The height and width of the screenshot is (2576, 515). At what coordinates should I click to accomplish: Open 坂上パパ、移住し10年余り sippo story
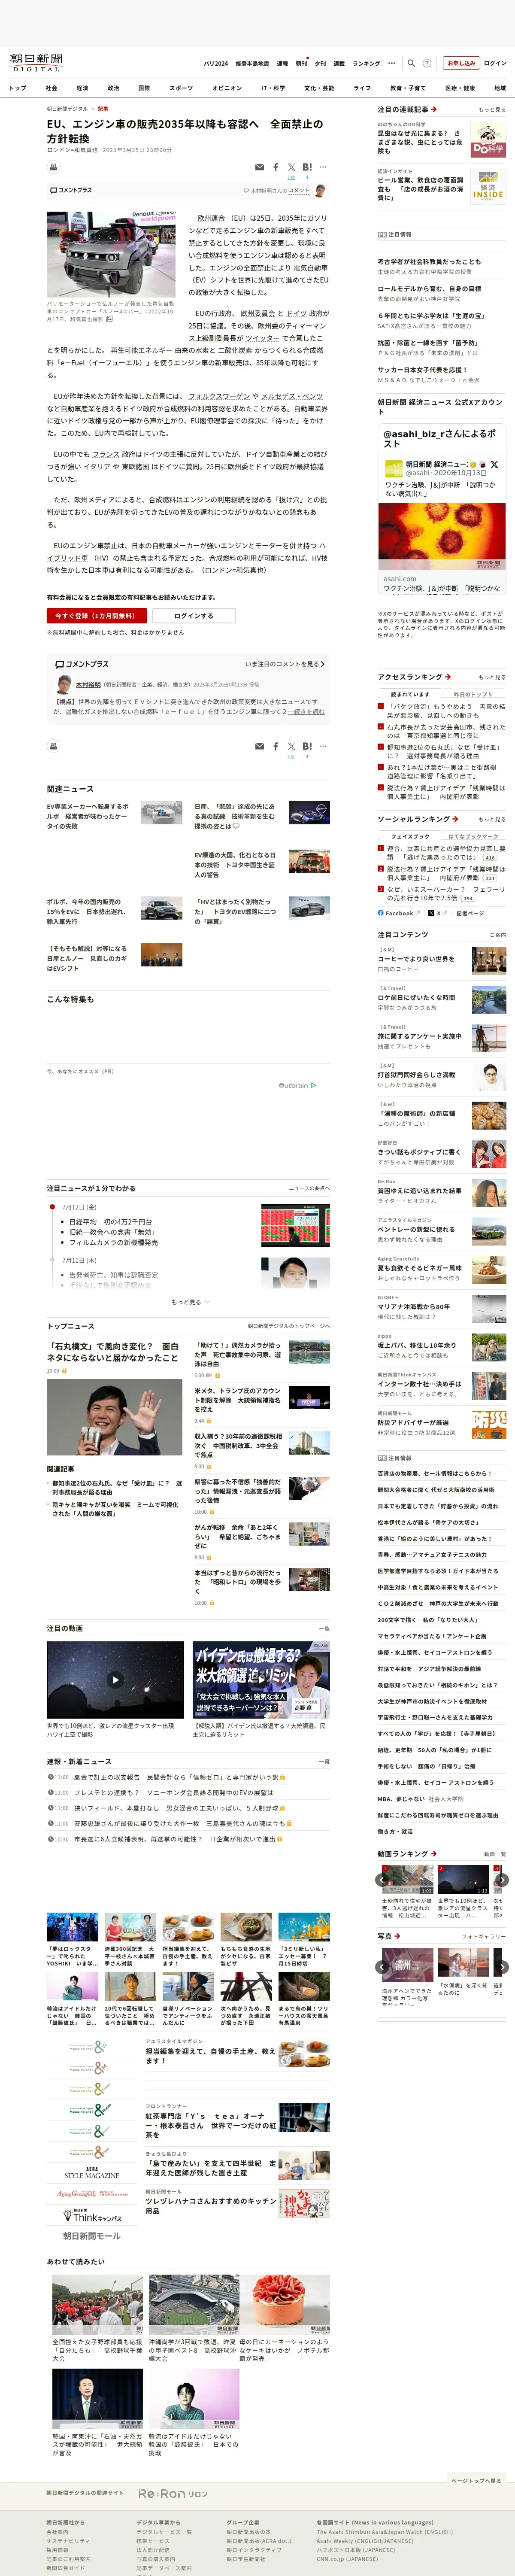pyautogui.click(x=418, y=1346)
